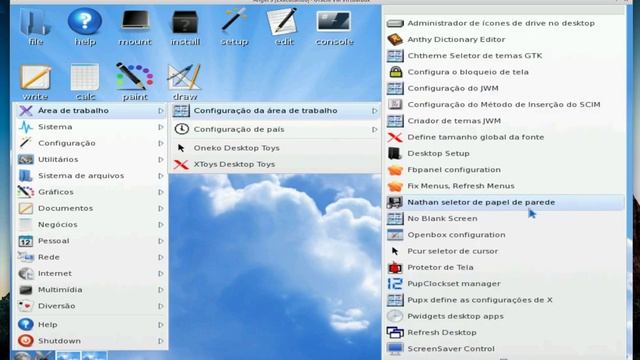Image resolution: width=640 pixels, height=360 pixels.
Task: Expand the Multimídia submenu arrow
Action: click(x=161, y=290)
